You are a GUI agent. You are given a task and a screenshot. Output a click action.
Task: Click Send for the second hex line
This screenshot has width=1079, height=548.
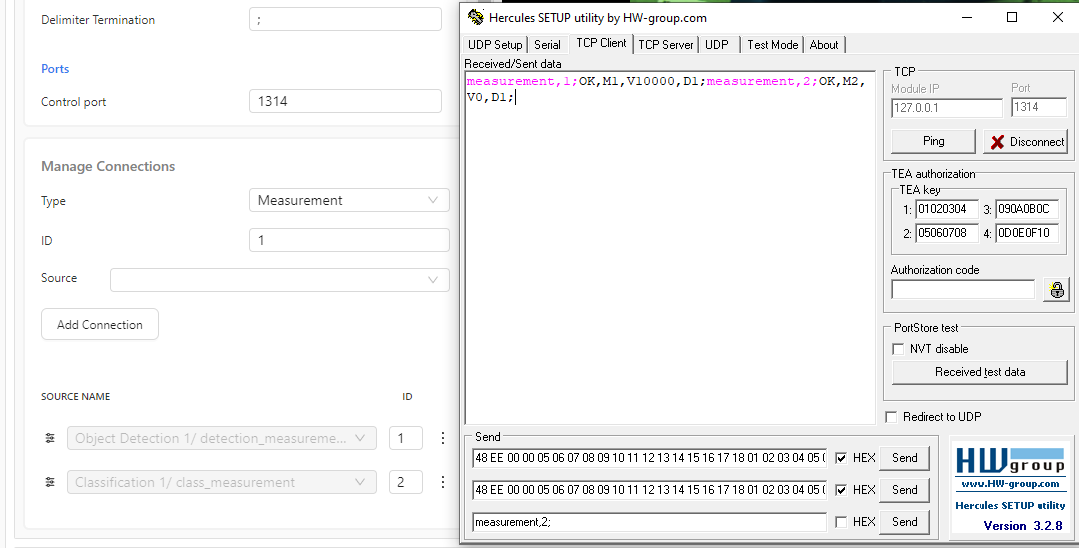[x=904, y=489]
